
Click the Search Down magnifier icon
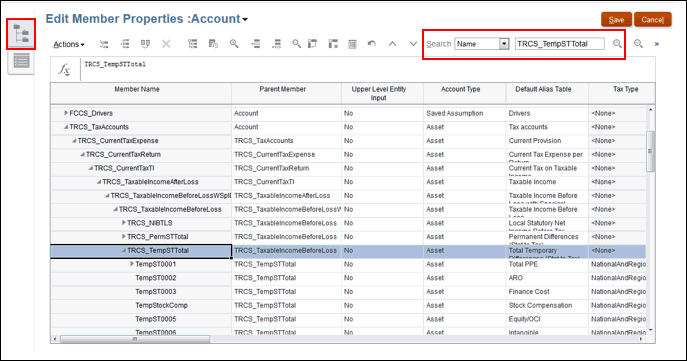point(638,44)
